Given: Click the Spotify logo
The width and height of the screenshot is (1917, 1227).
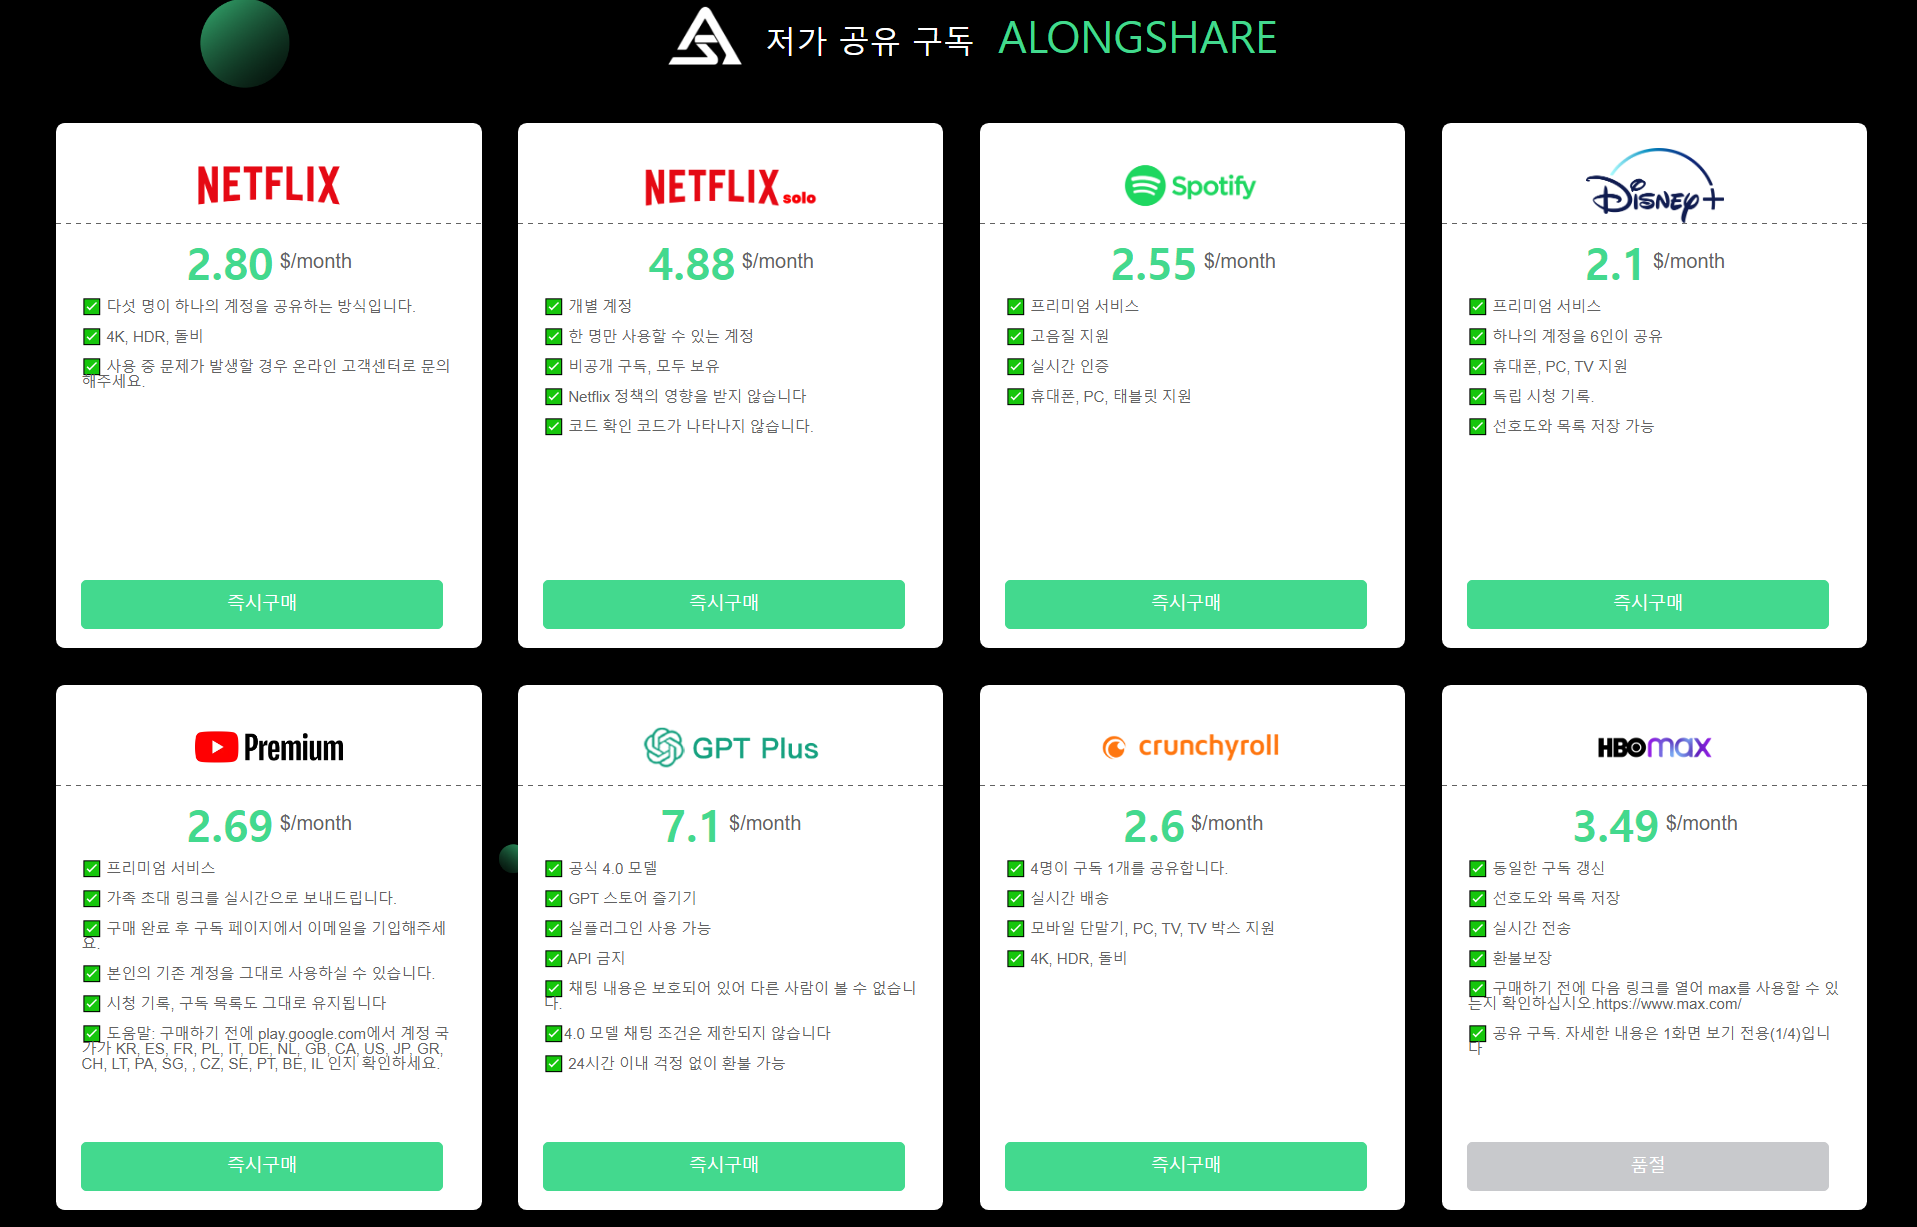Looking at the screenshot, I should (1191, 185).
